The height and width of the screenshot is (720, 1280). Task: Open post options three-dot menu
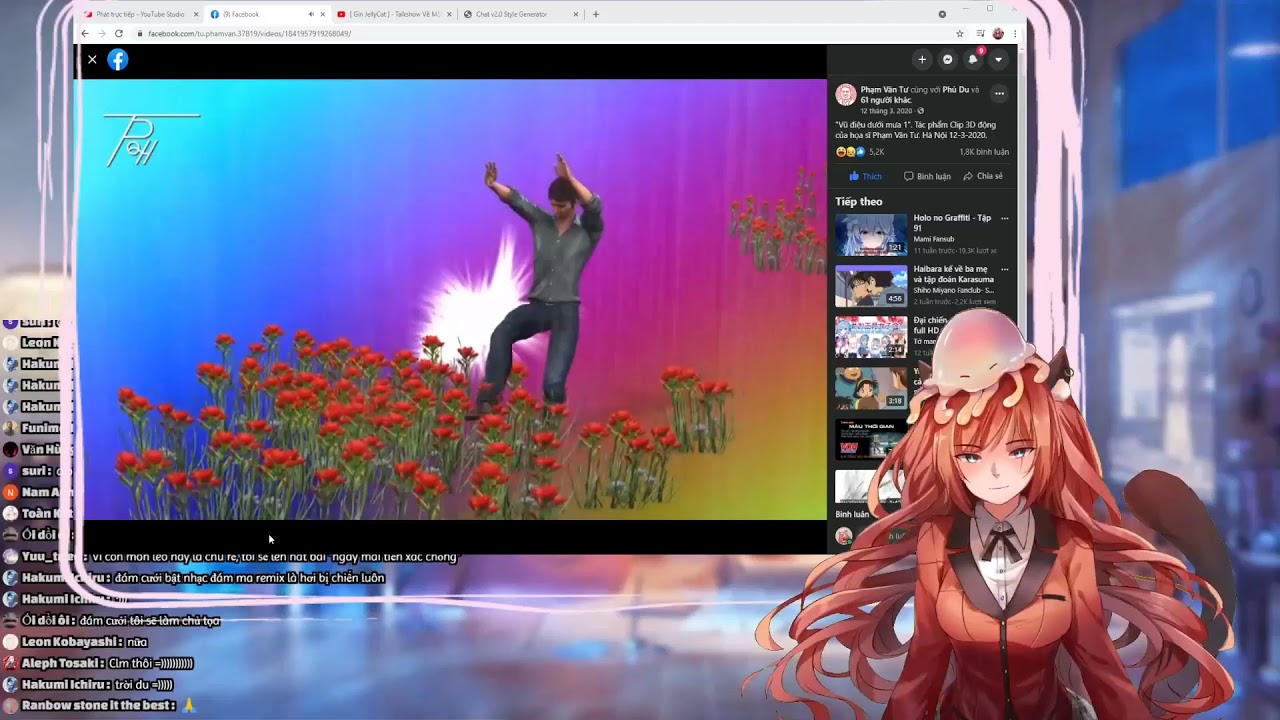pos(998,94)
